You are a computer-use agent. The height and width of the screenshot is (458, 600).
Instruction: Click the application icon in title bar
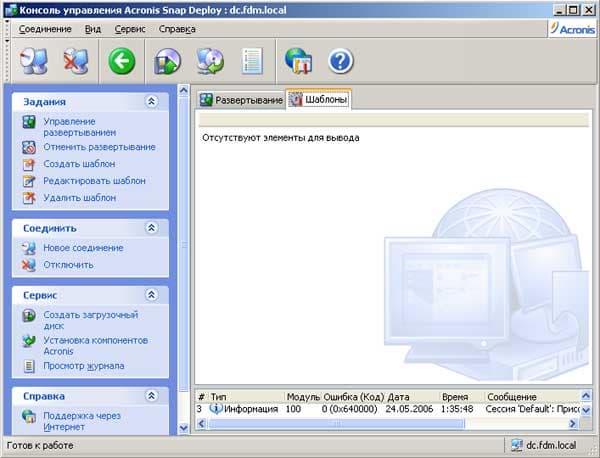click(x=11, y=10)
